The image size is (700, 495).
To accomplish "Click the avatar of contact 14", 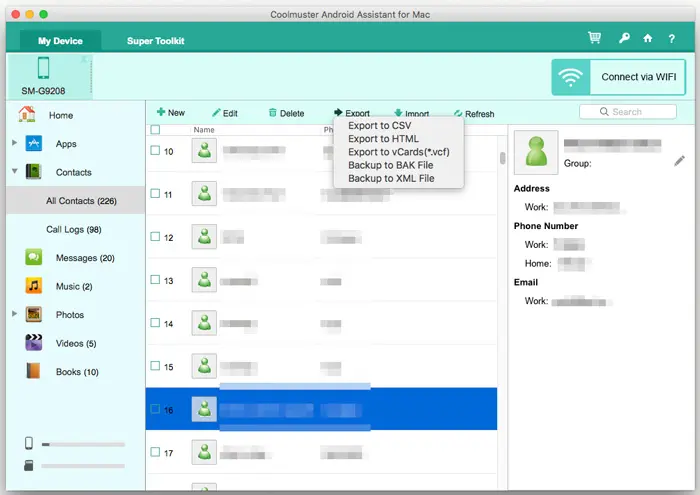I will (204, 323).
